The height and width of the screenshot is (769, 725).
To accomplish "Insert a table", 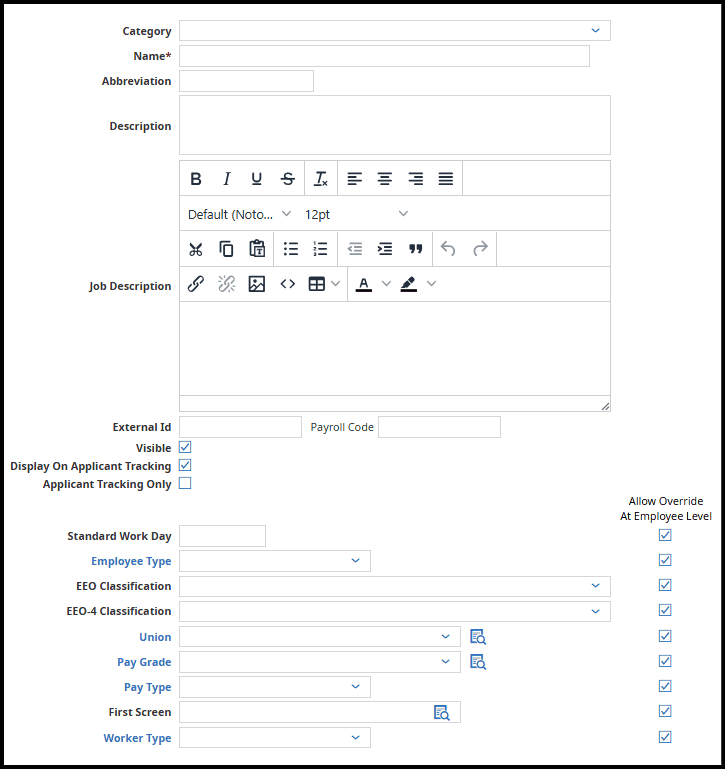I will pyautogui.click(x=316, y=284).
